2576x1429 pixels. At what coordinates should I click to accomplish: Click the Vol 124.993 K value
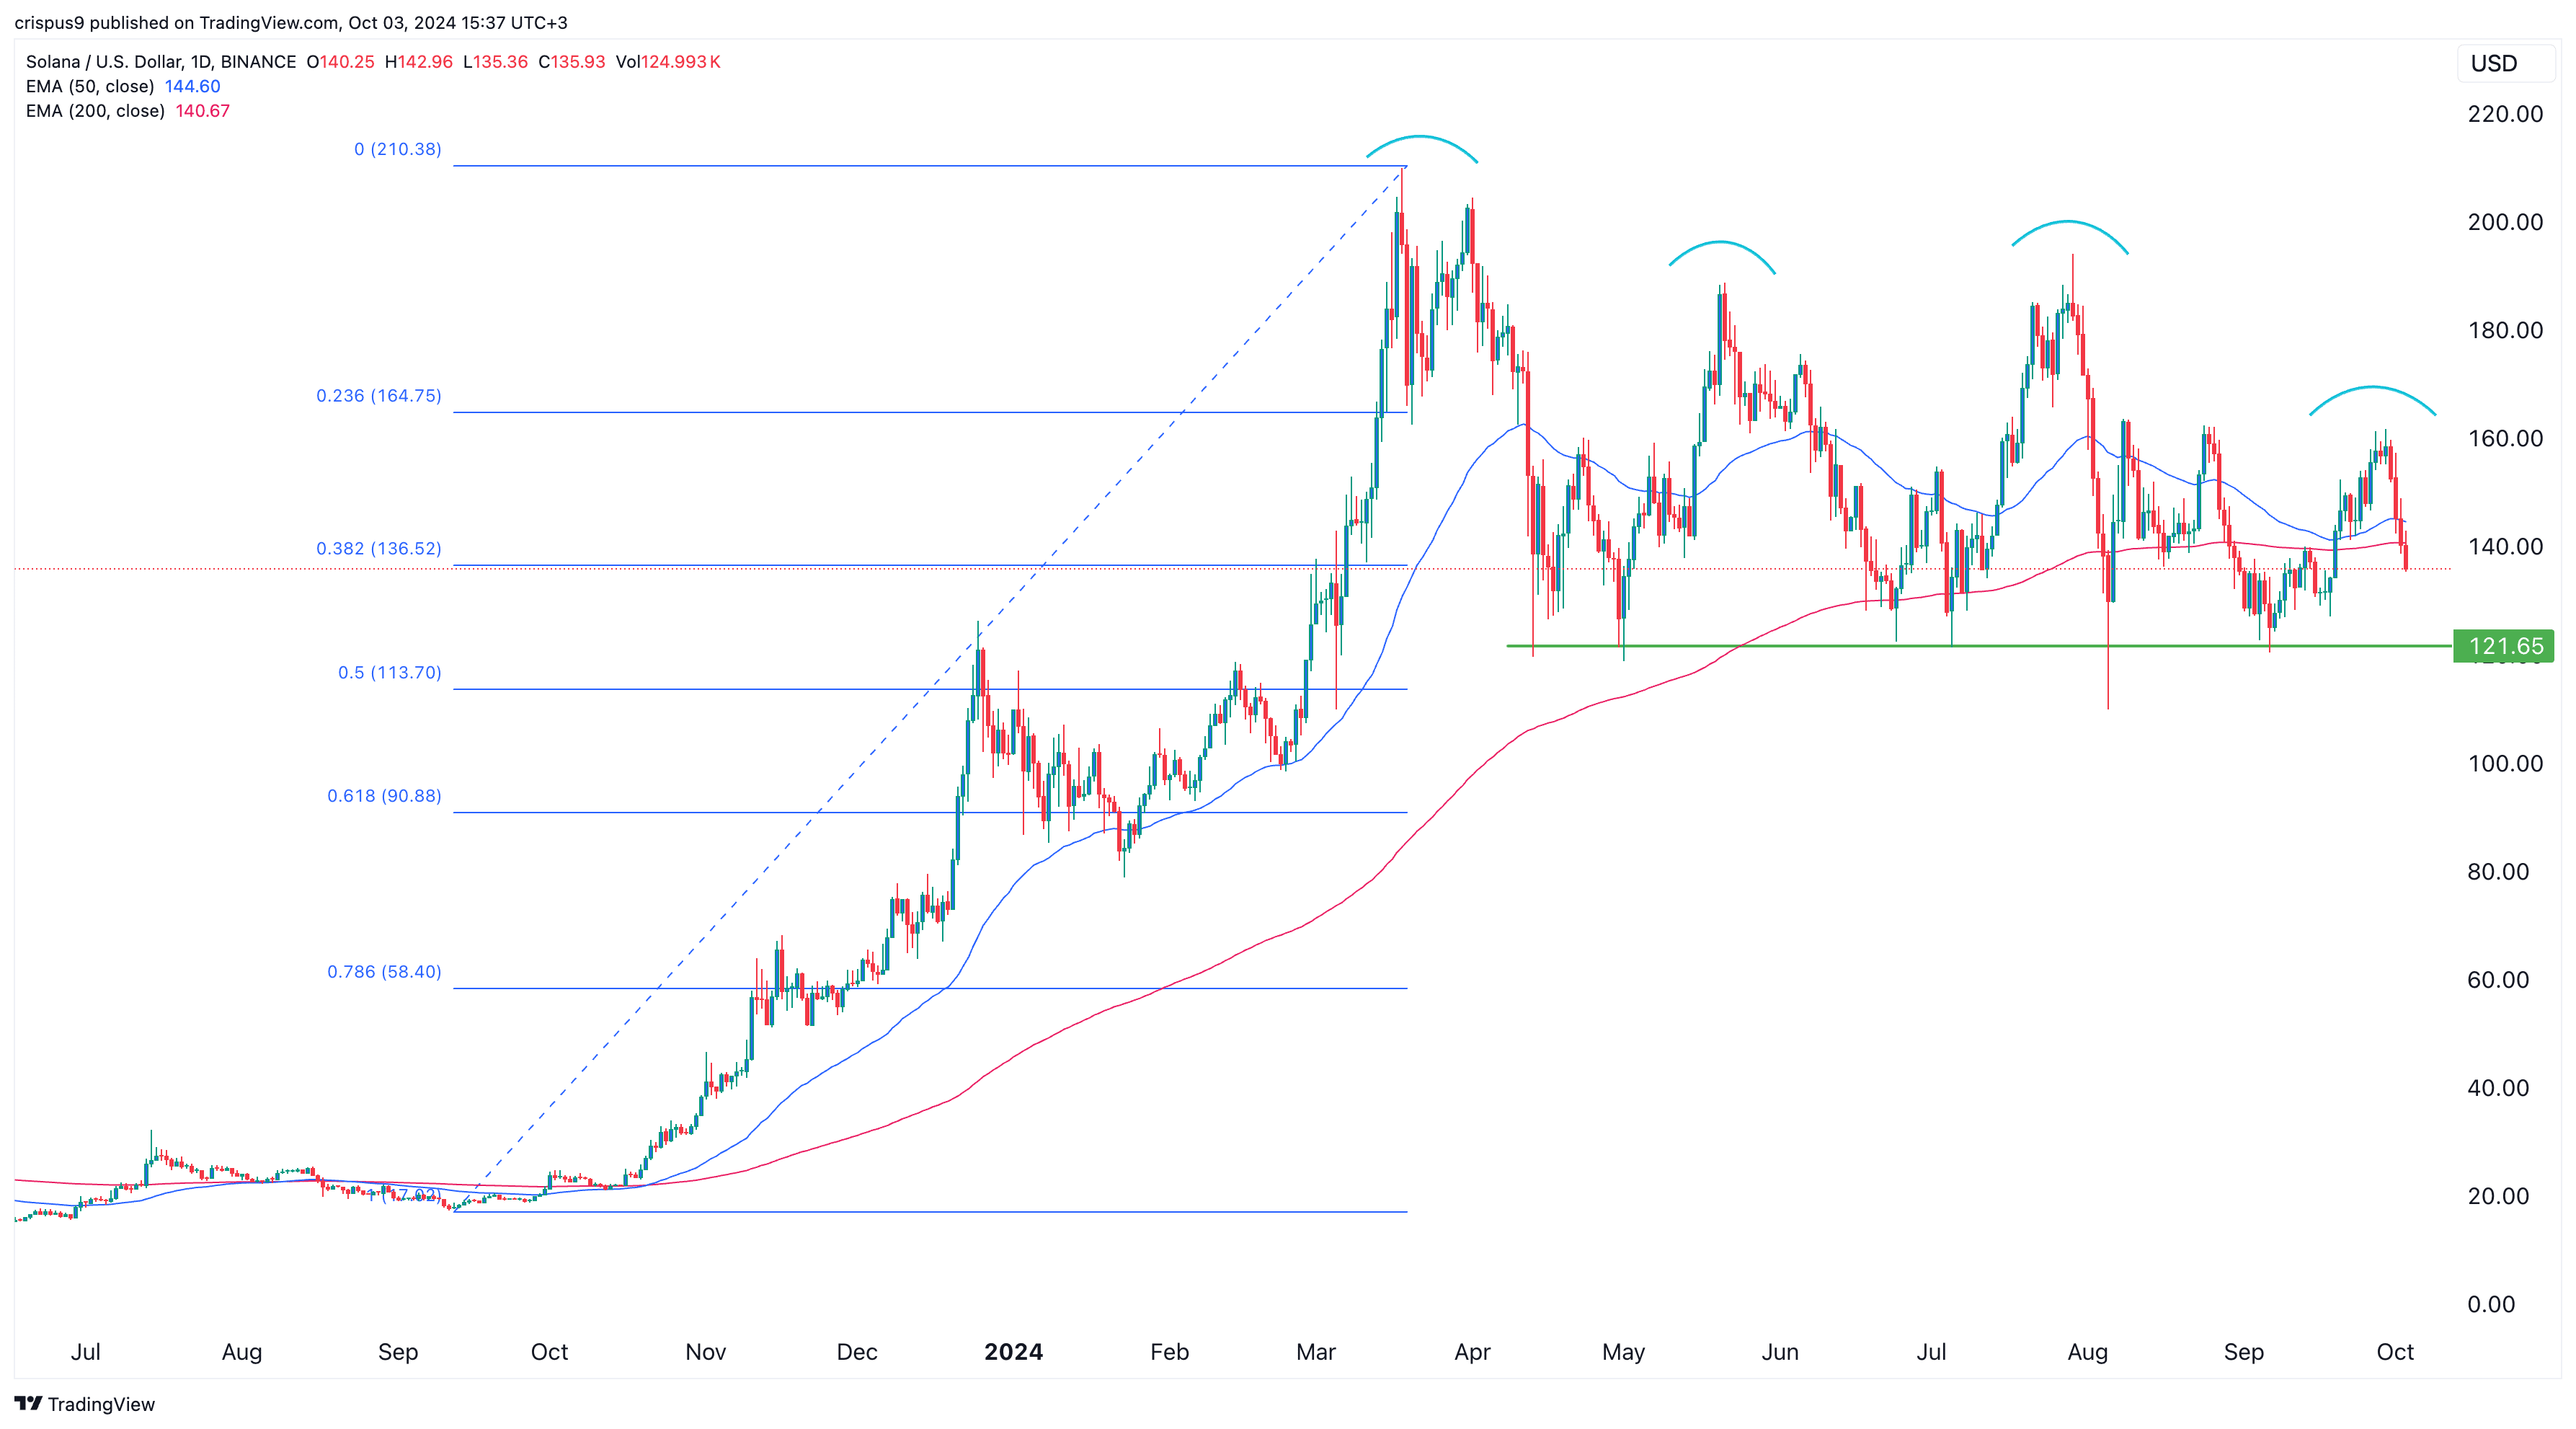click(x=668, y=62)
